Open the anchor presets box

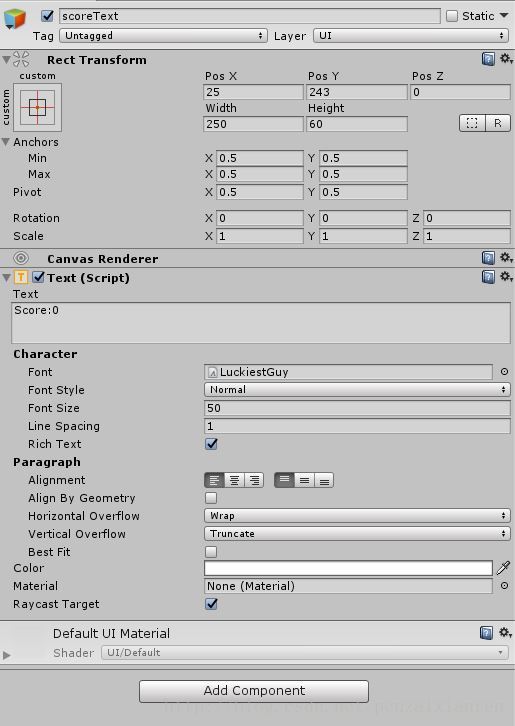click(38, 107)
